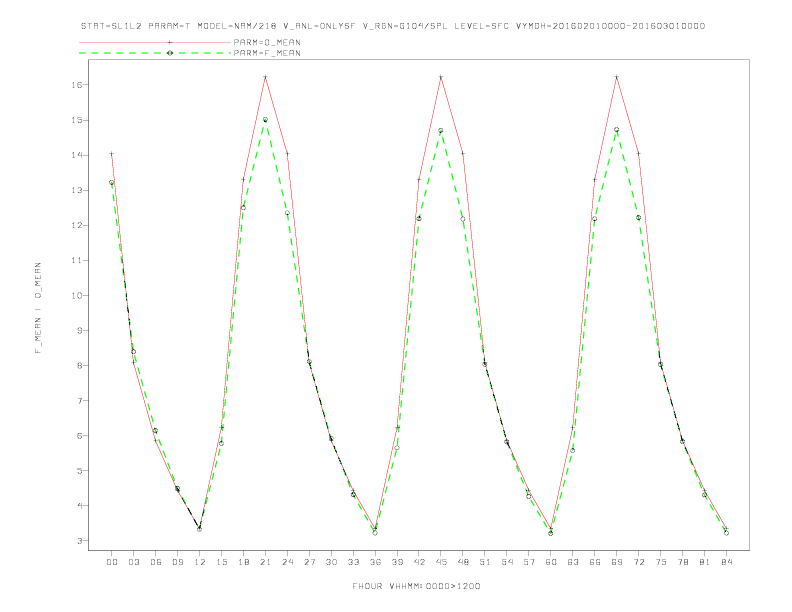Click x-axis tick label 36

click(x=375, y=562)
